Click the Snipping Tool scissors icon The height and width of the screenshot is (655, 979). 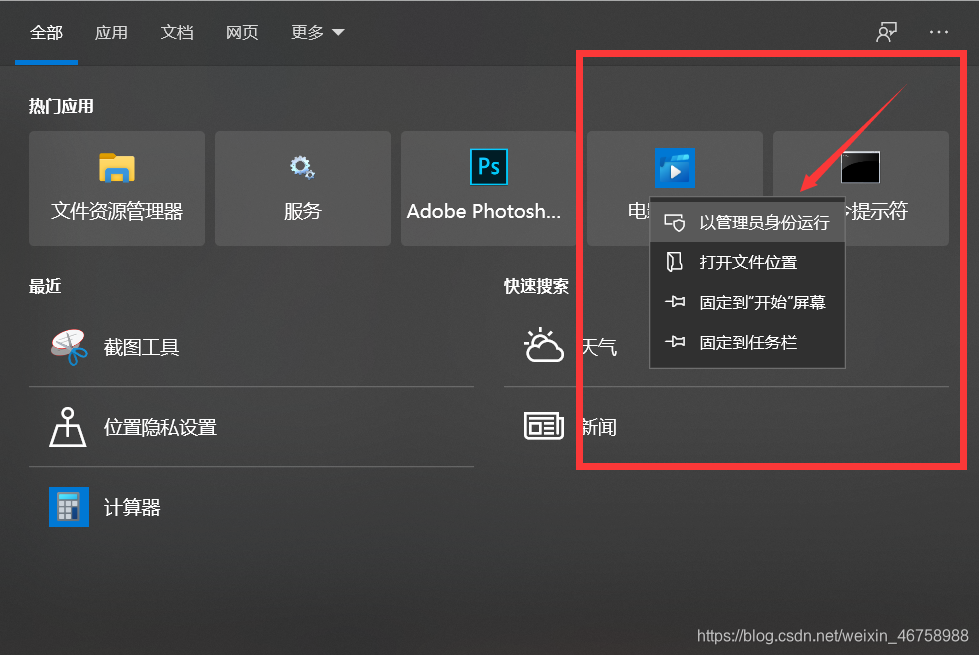(x=69, y=347)
